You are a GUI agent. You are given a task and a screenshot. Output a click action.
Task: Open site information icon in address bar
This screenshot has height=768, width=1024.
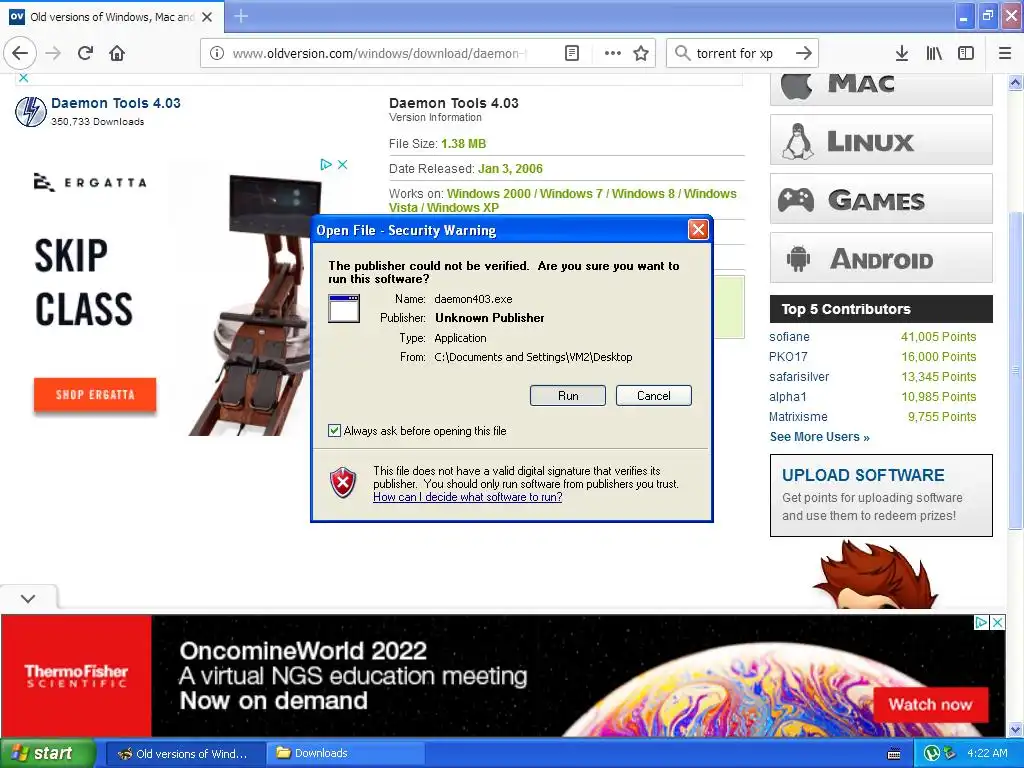coord(217,53)
